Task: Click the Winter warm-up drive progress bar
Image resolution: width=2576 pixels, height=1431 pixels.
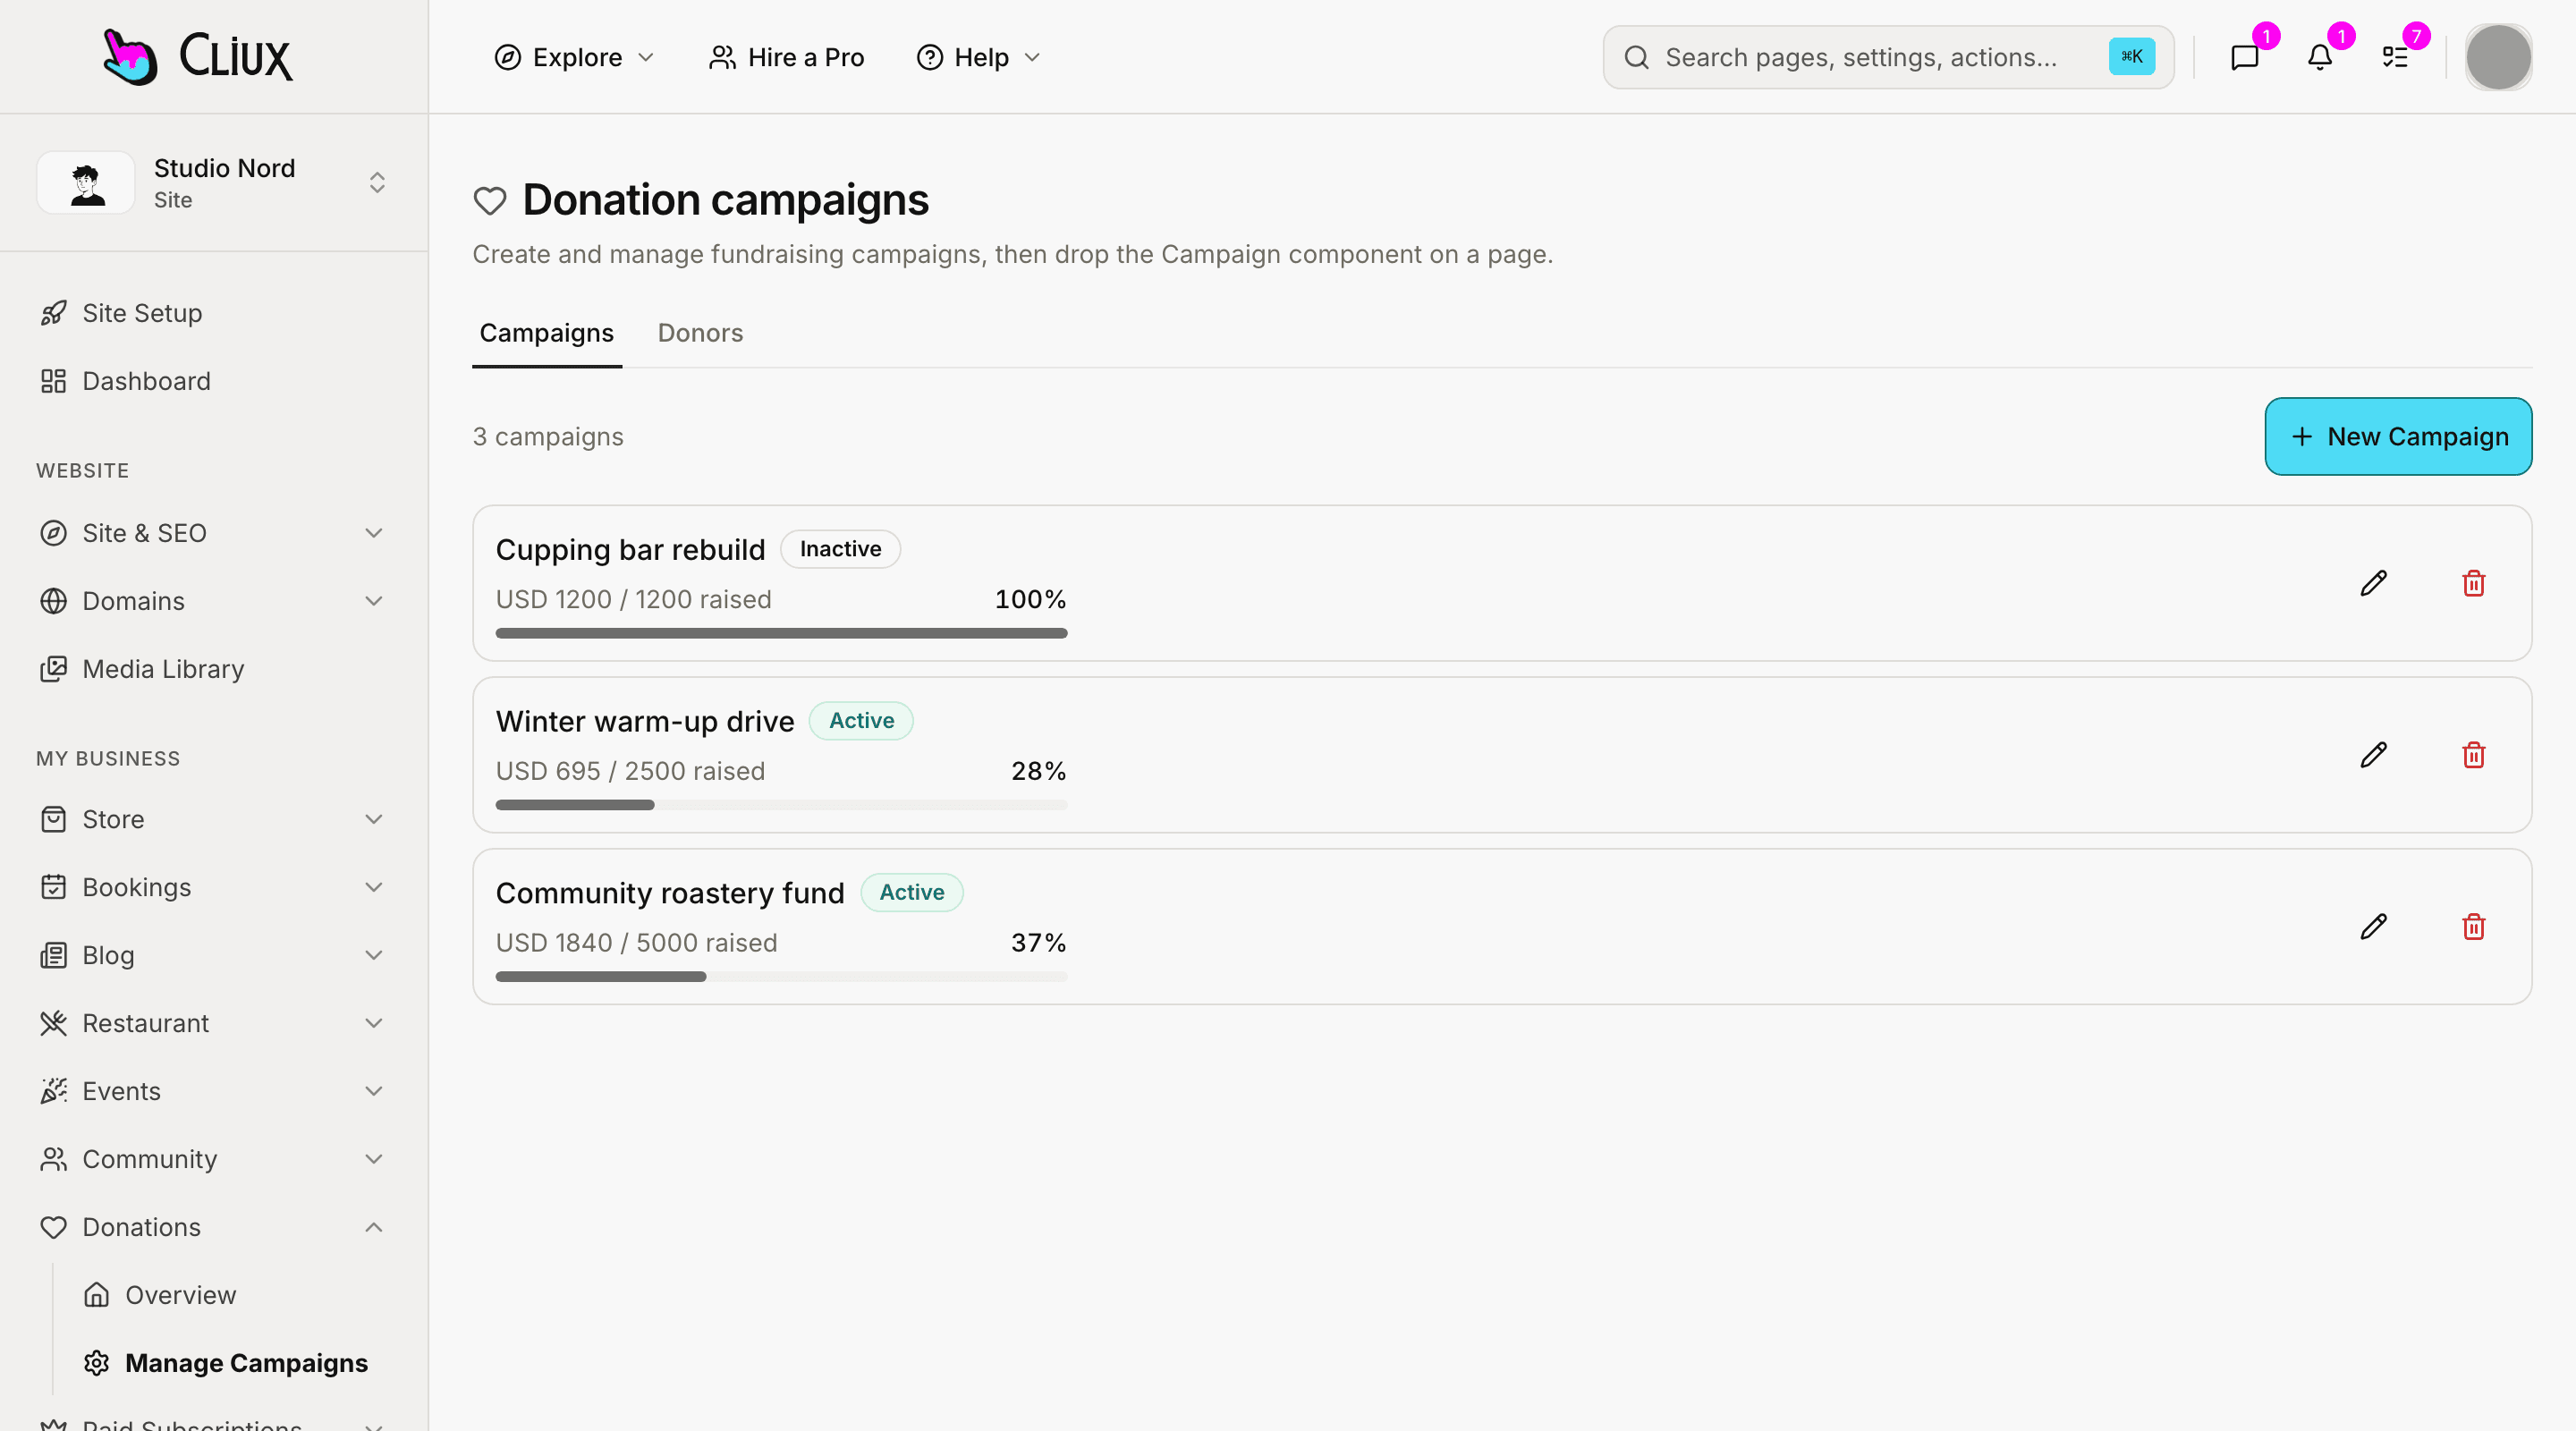Action: (x=781, y=805)
